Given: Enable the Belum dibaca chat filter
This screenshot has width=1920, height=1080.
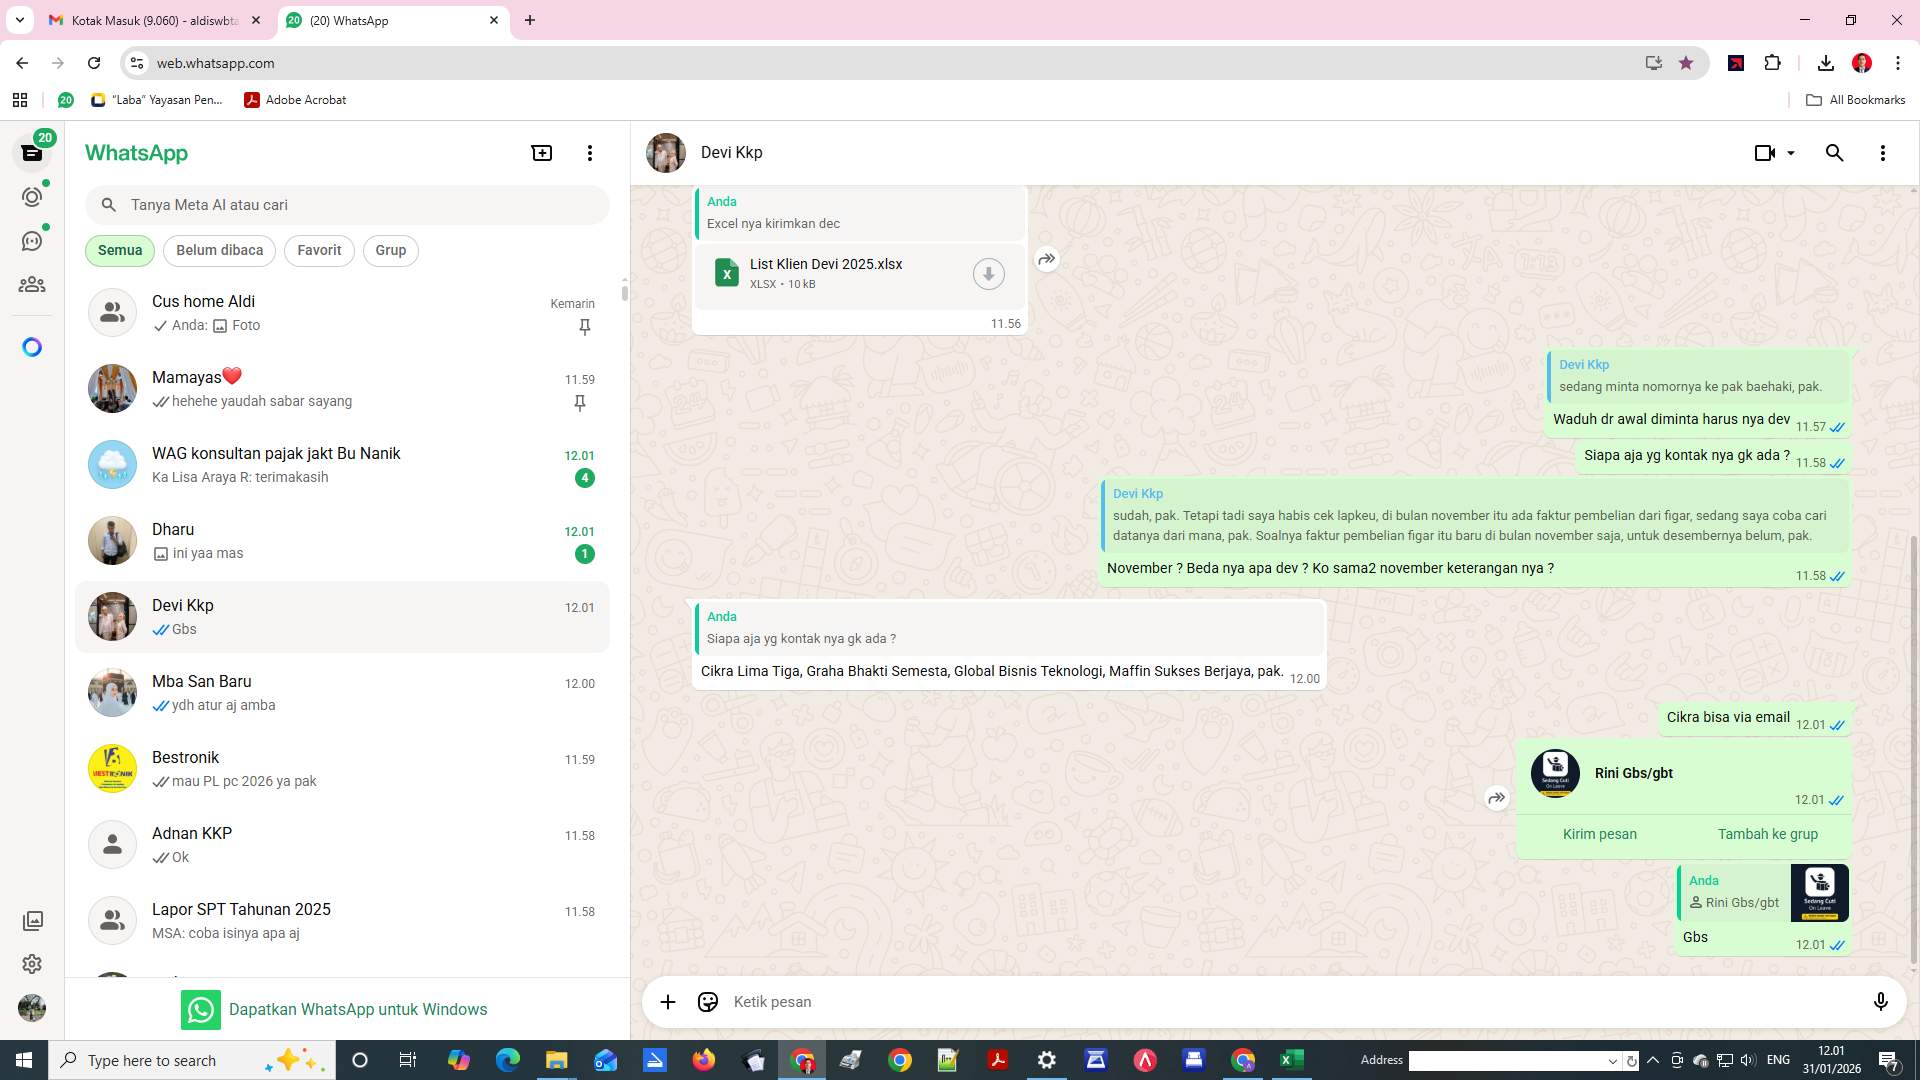Looking at the screenshot, I should (x=219, y=250).
